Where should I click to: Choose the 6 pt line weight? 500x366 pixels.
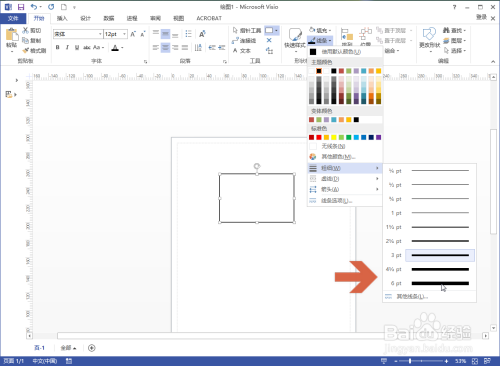pyautogui.click(x=430, y=283)
